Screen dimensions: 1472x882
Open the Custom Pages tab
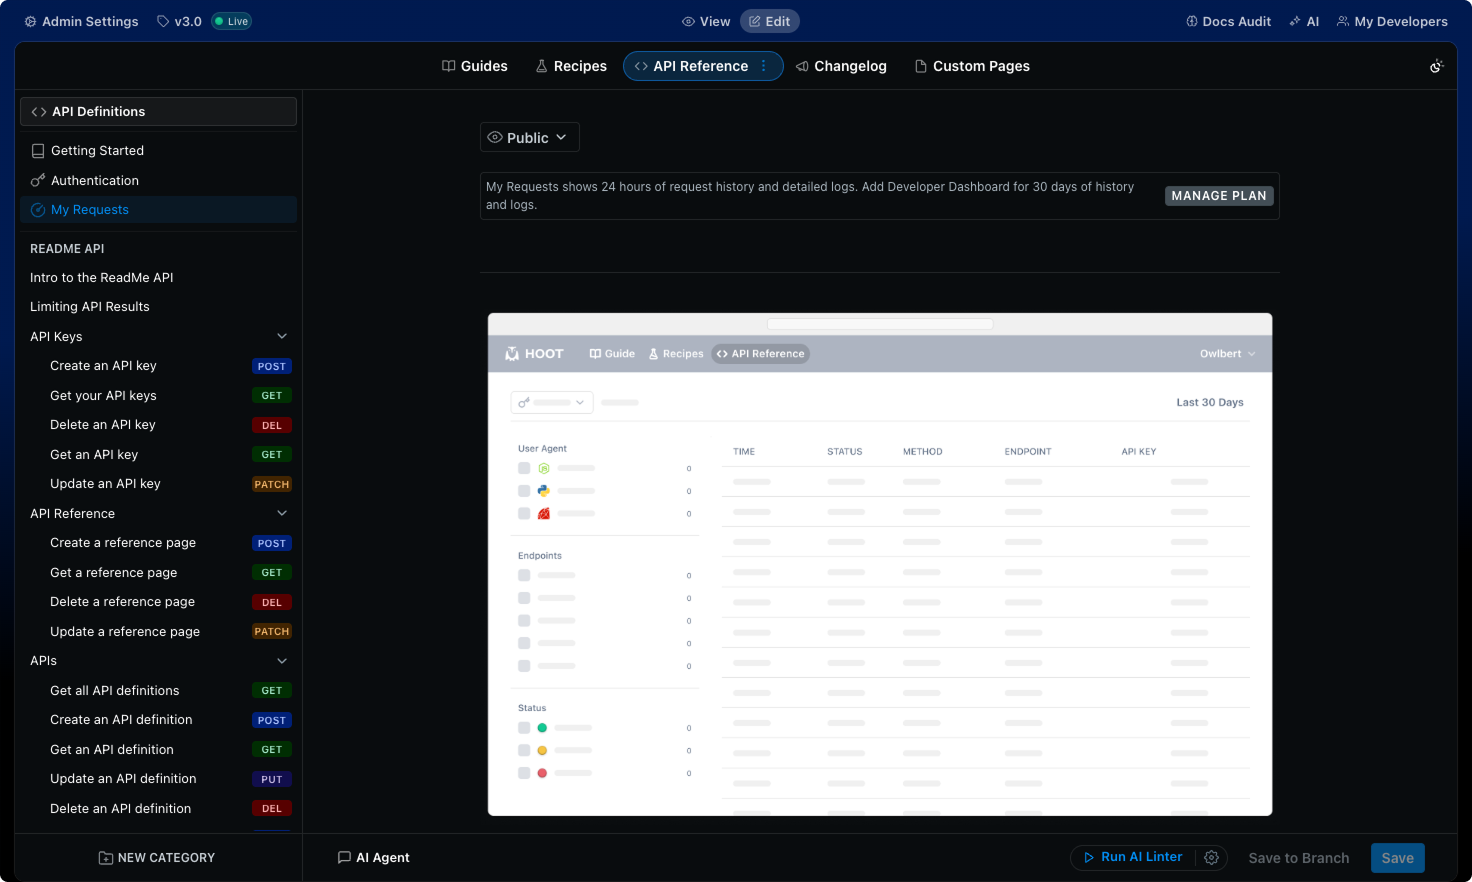pyautogui.click(x=972, y=66)
